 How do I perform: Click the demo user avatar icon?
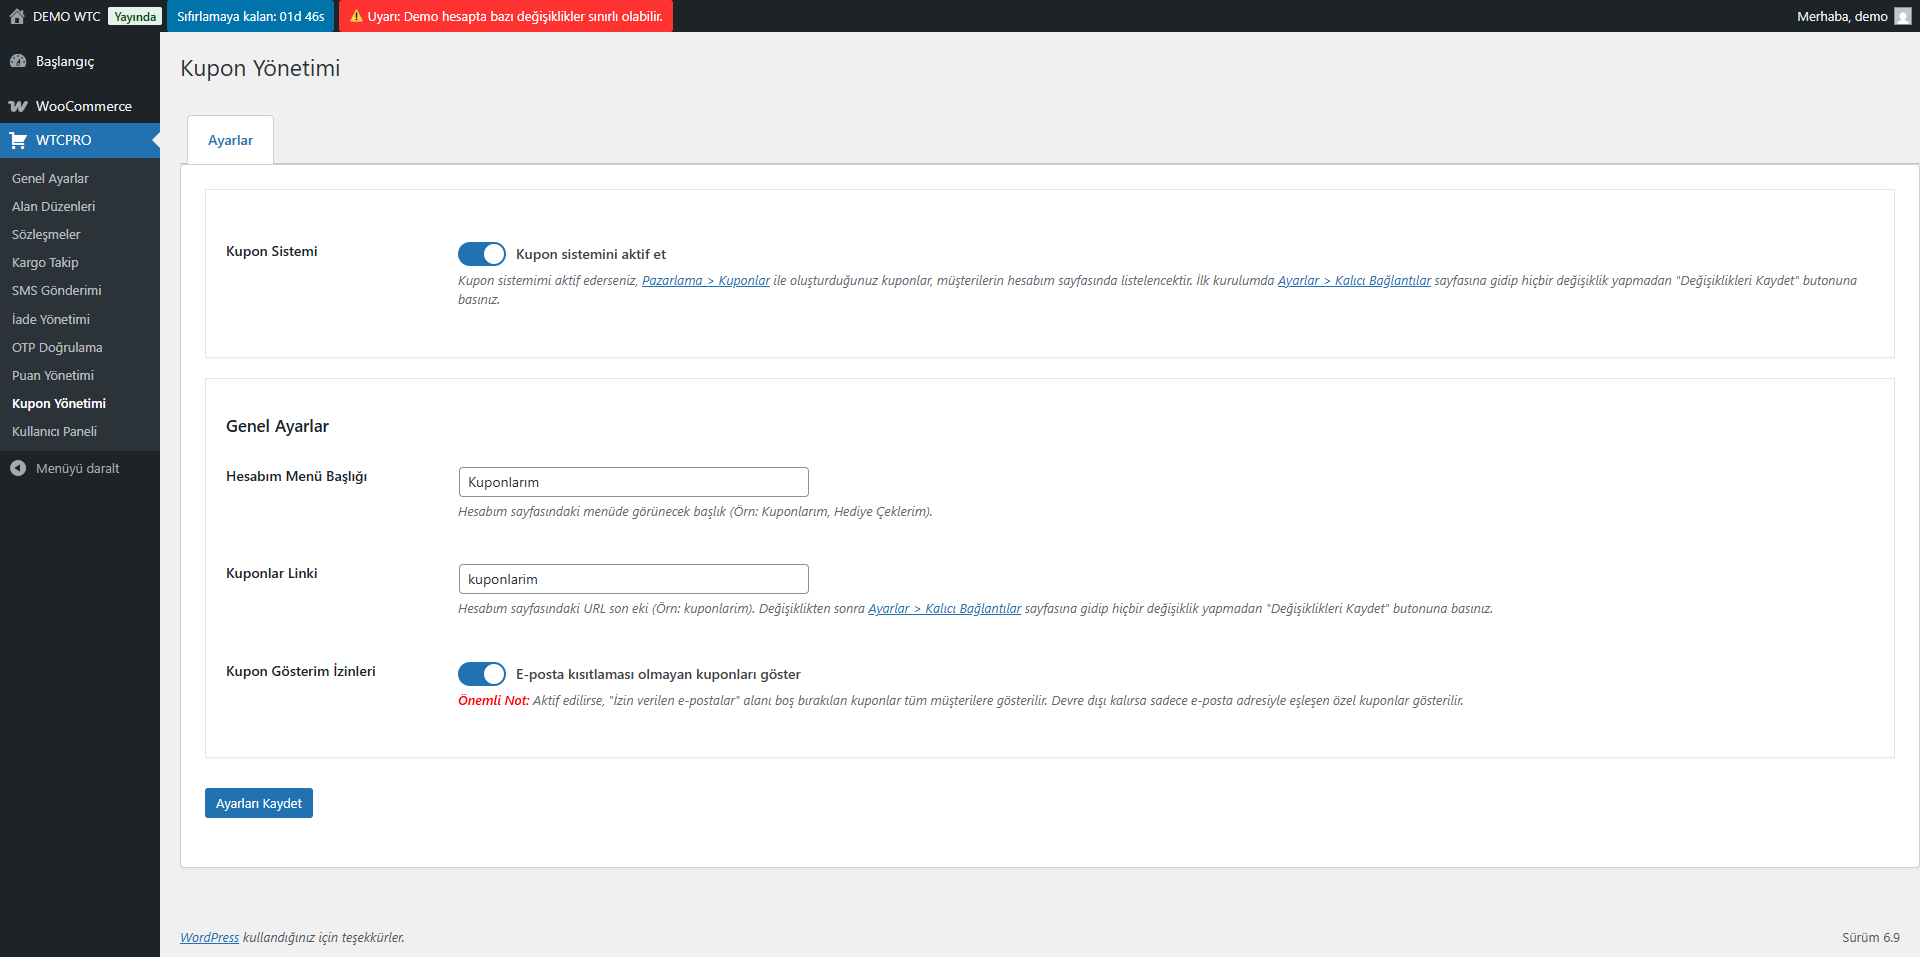(x=1902, y=16)
